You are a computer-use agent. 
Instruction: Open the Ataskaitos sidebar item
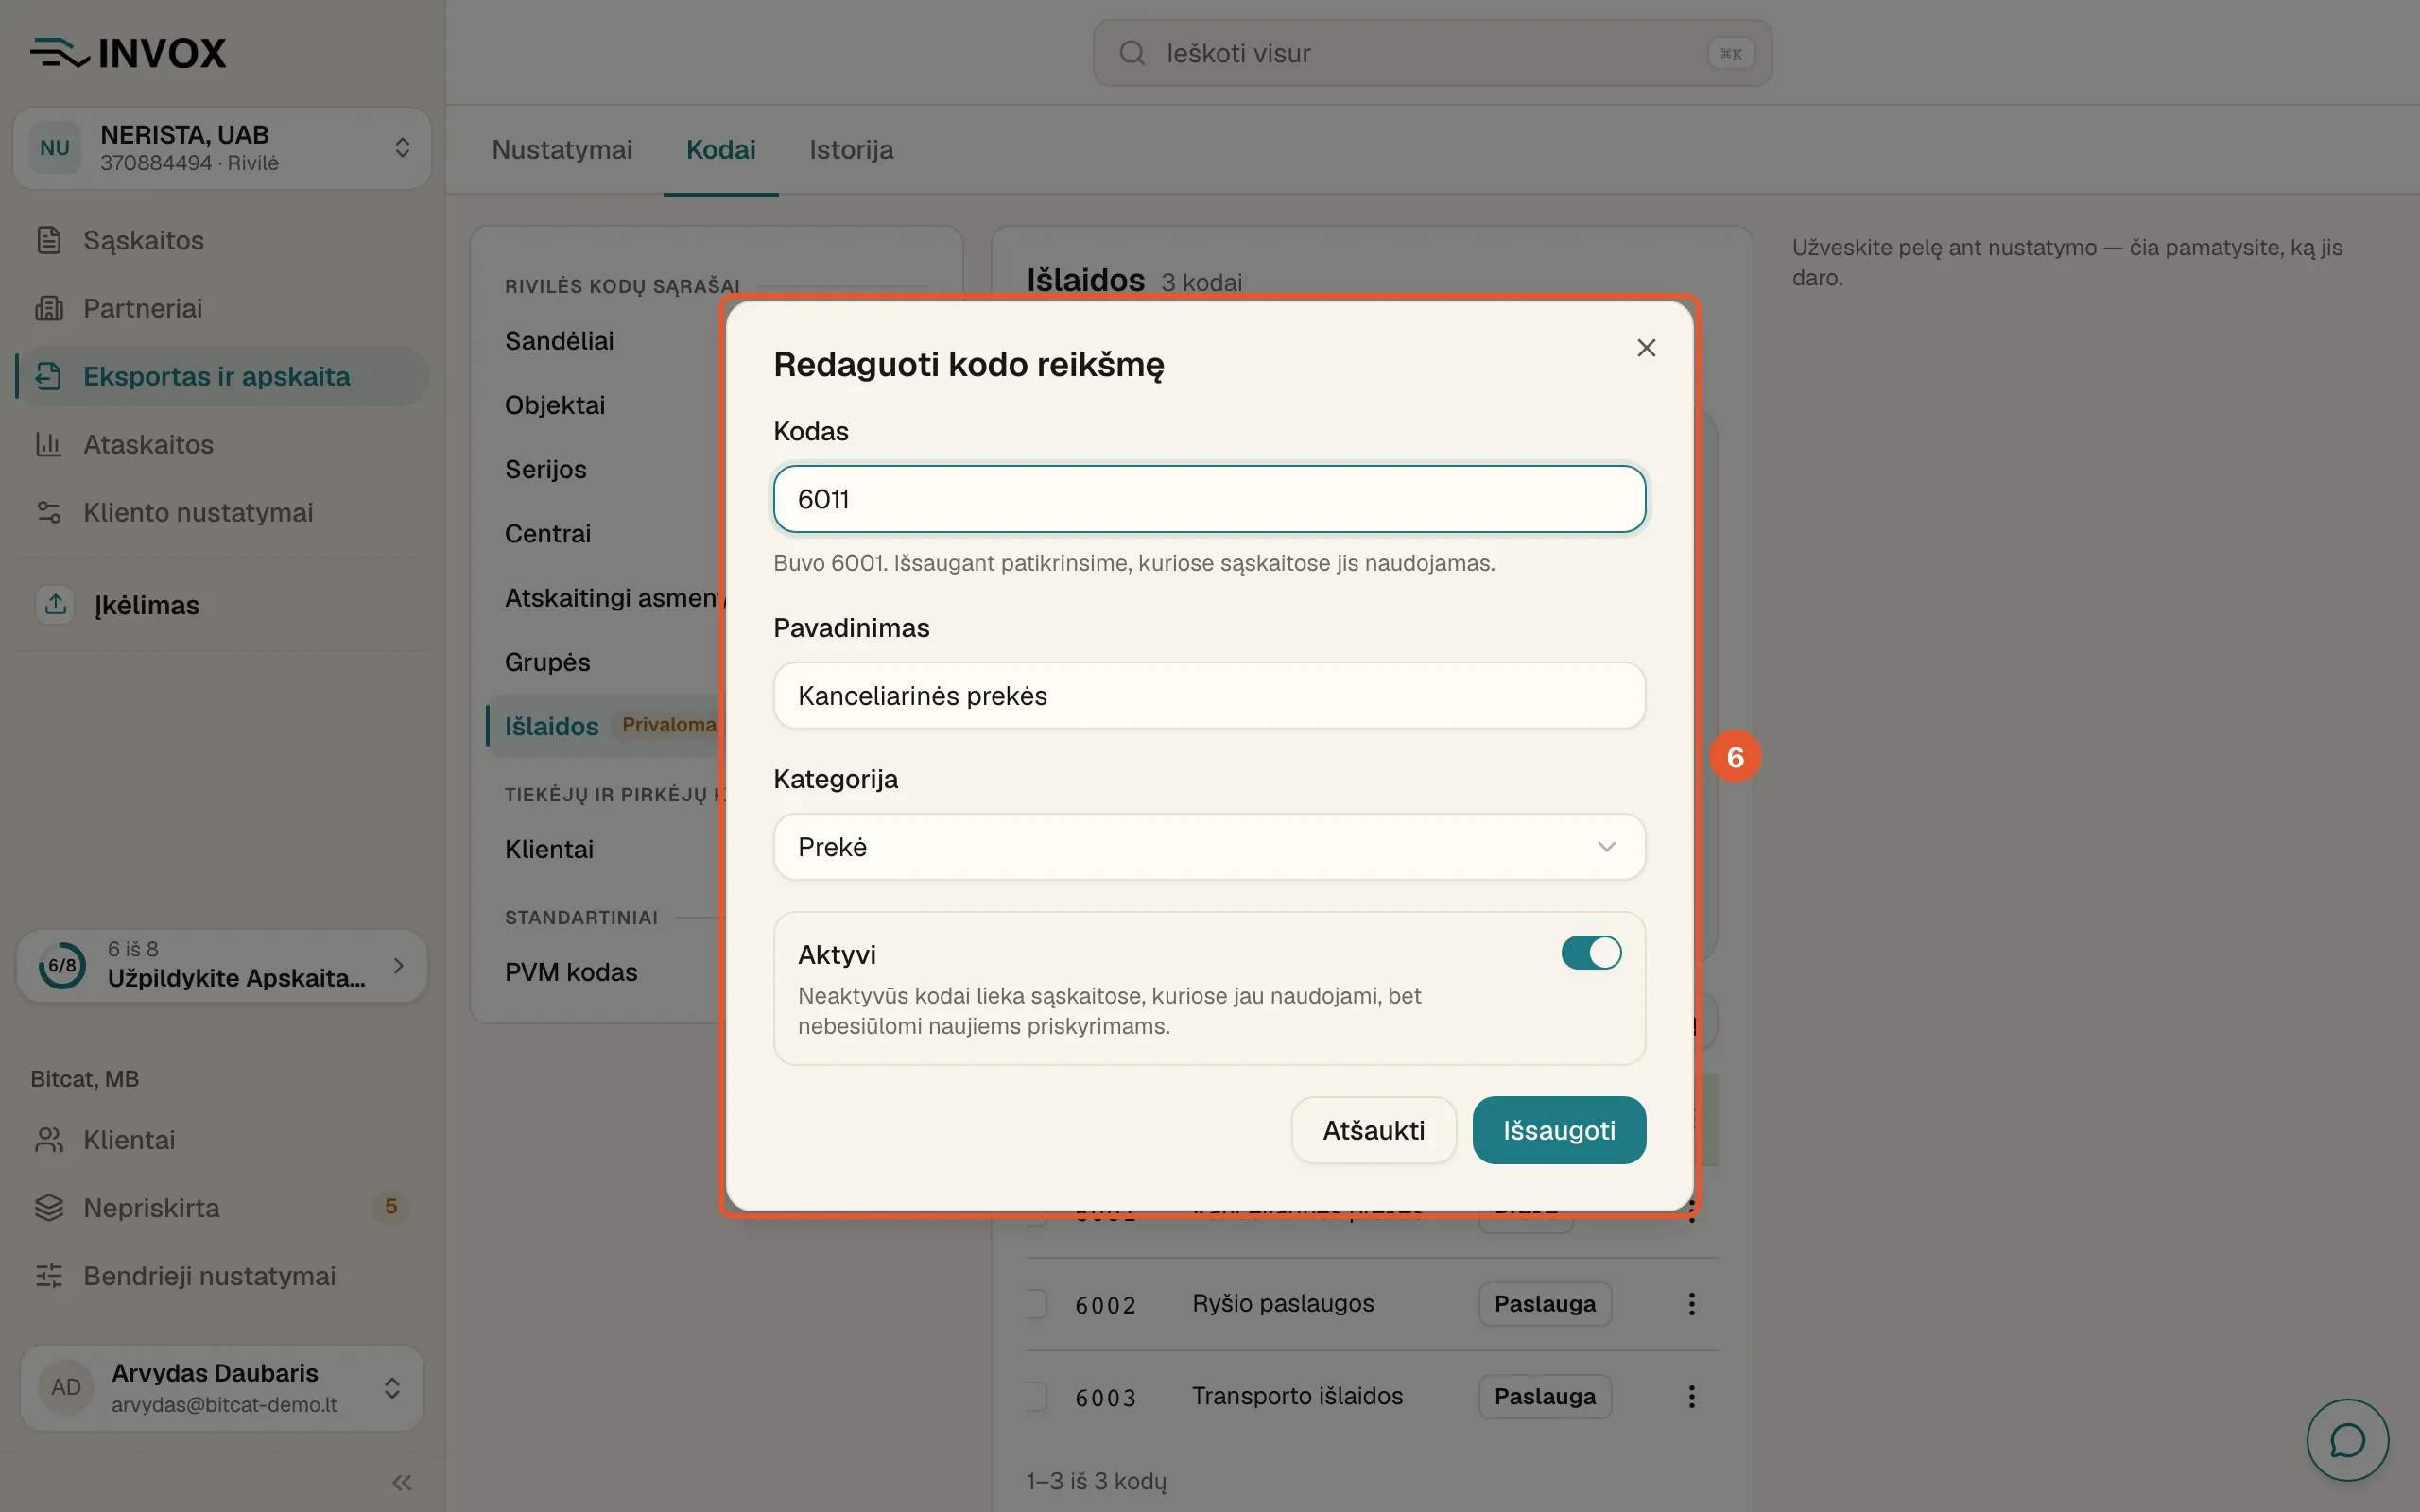pos(222,444)
